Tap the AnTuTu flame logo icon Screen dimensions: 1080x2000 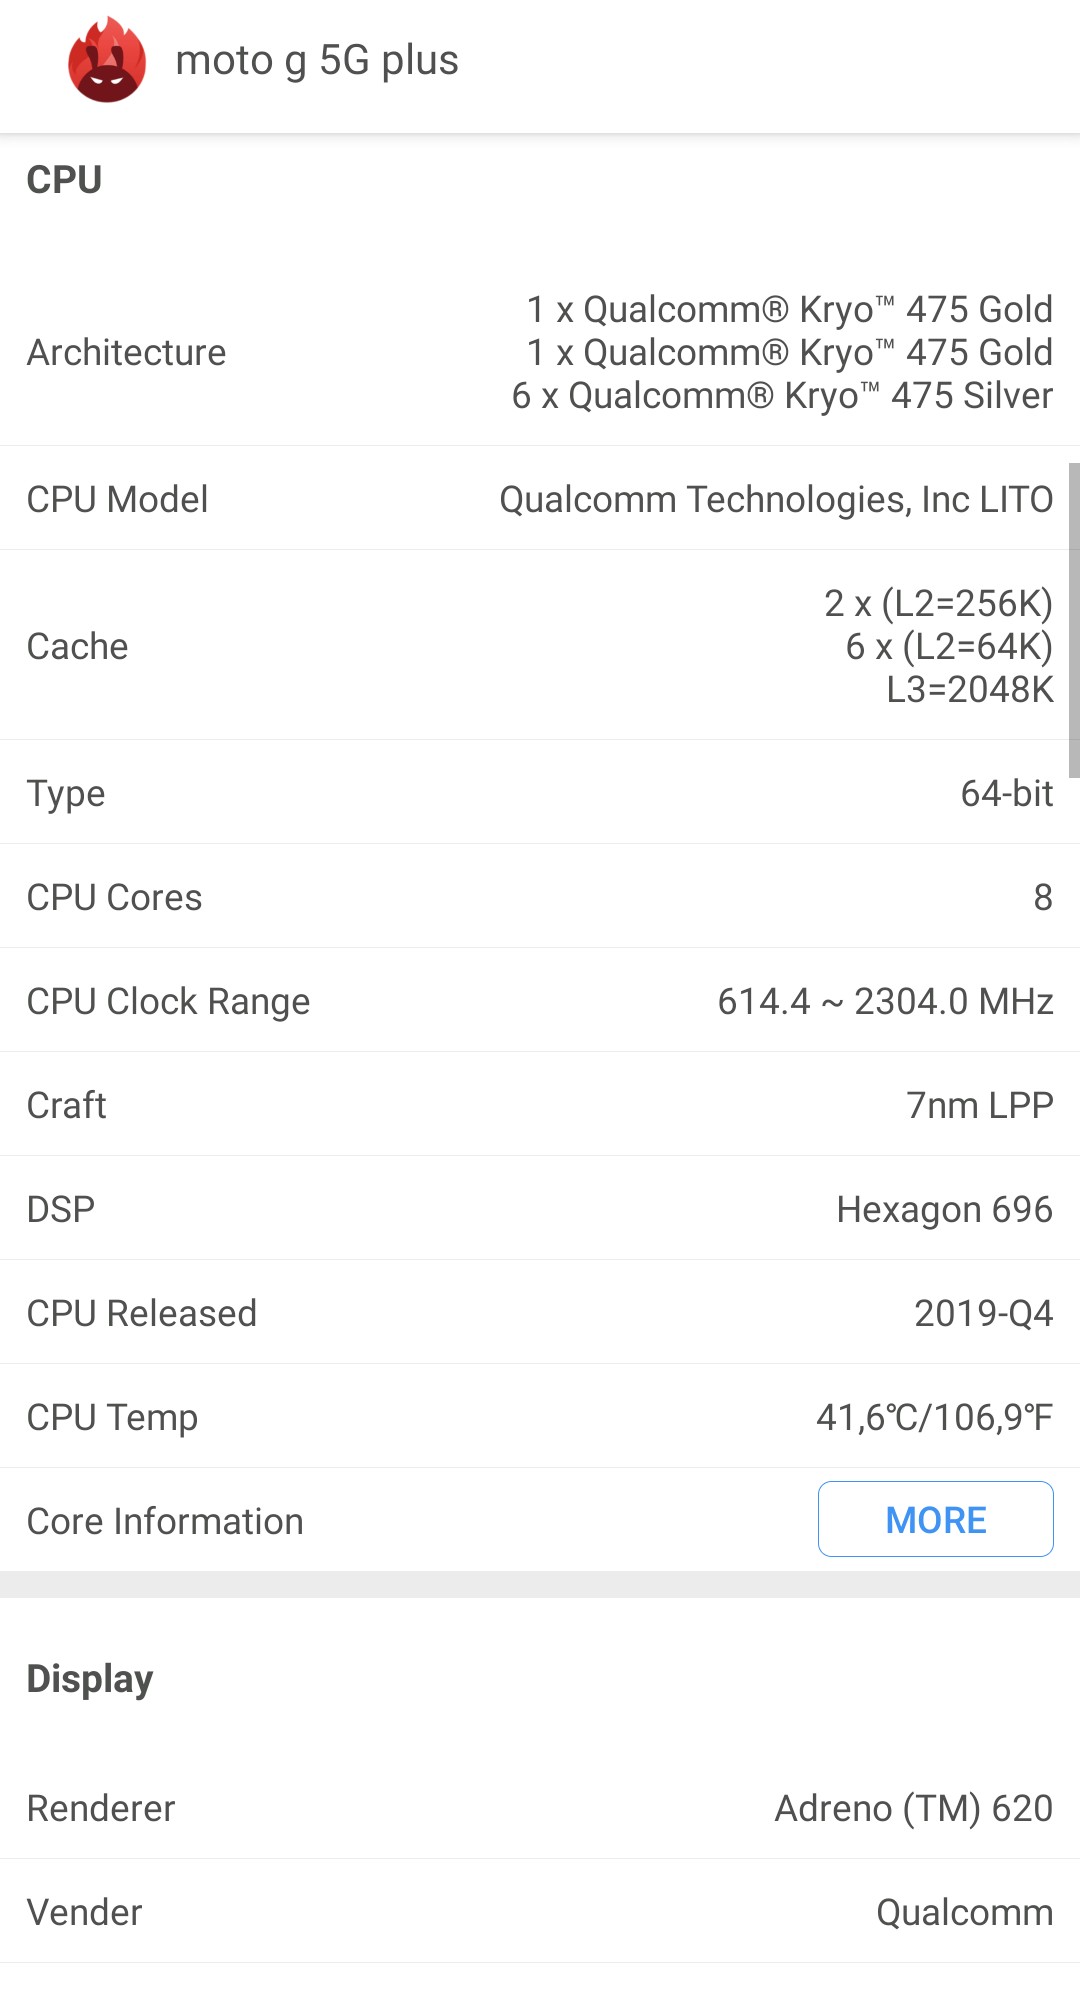pyautogui.click(x=107, y=61)
